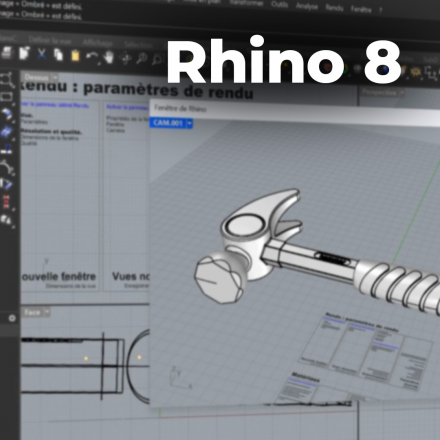Image resolution: width=440 pixels, height=440 pixels.
Task: Click the new document icon
Action: pos(24,53)
